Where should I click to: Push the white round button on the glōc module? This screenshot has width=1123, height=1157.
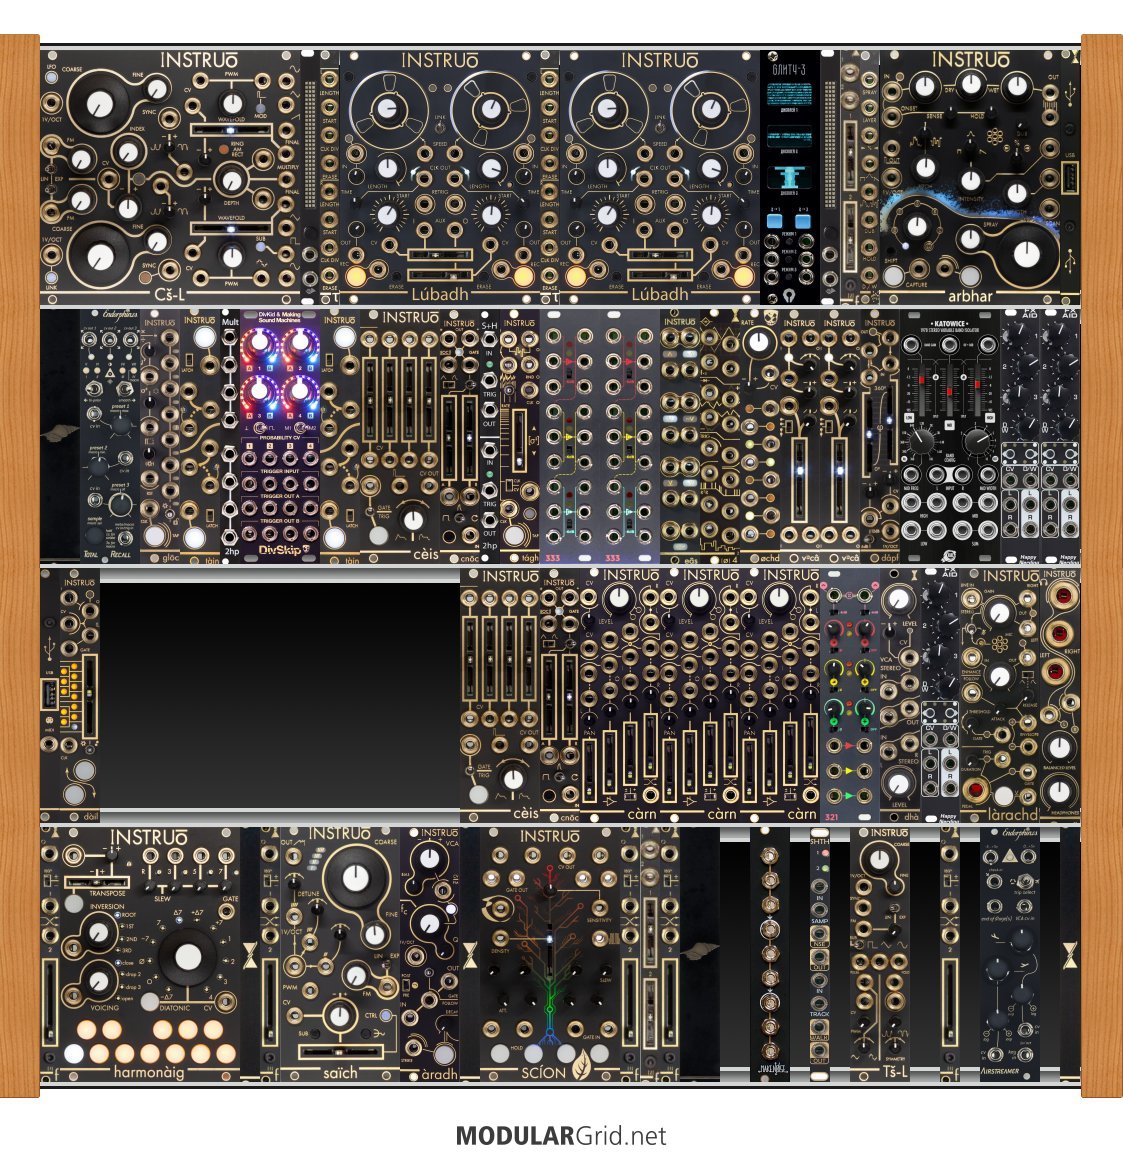pyautogui.click(x=155, y=536)
